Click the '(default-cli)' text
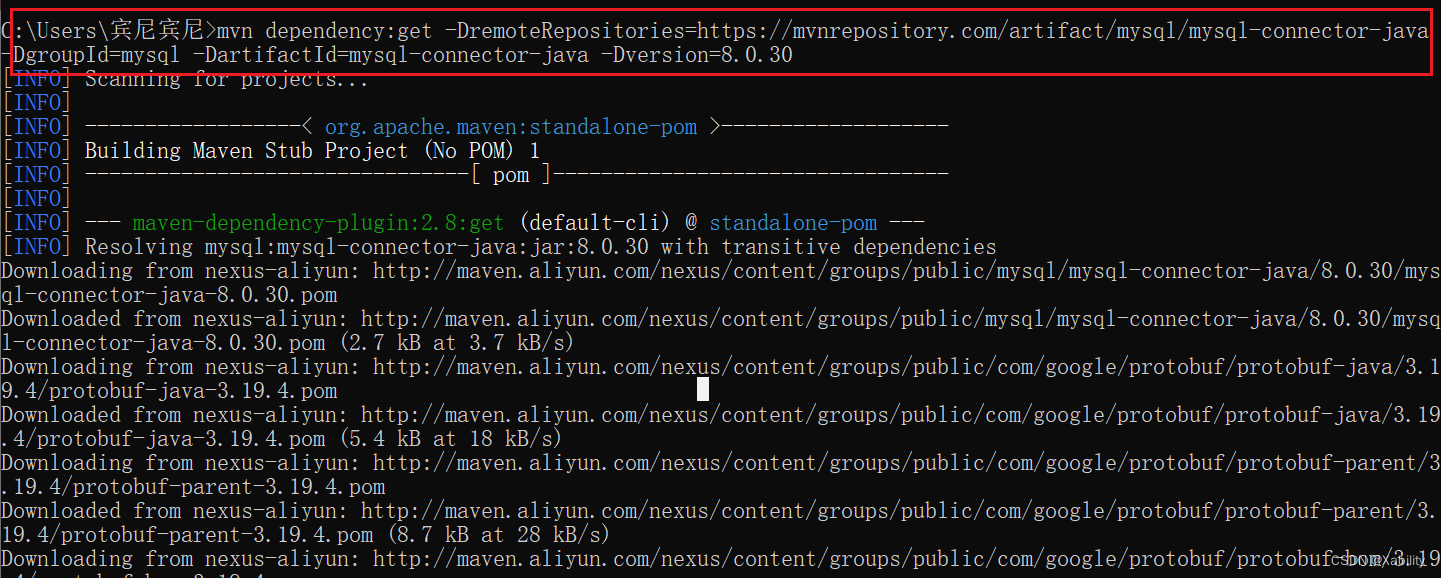Viewport: 1441px width, 578px height. (595, 223)
